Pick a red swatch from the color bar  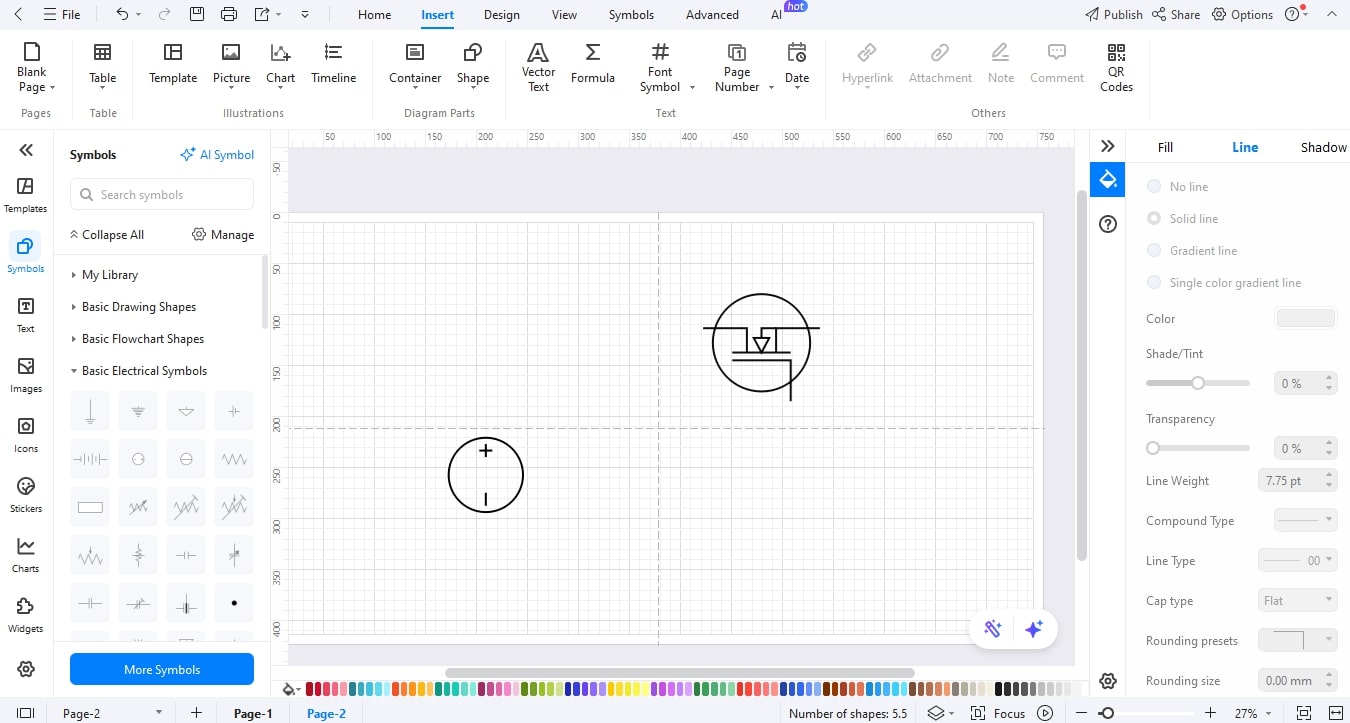(x=309, y=689)
